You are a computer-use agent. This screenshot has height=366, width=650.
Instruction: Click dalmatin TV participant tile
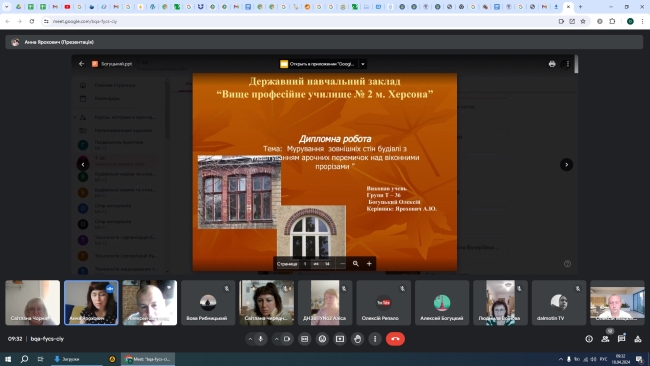[x=559, y=303]
